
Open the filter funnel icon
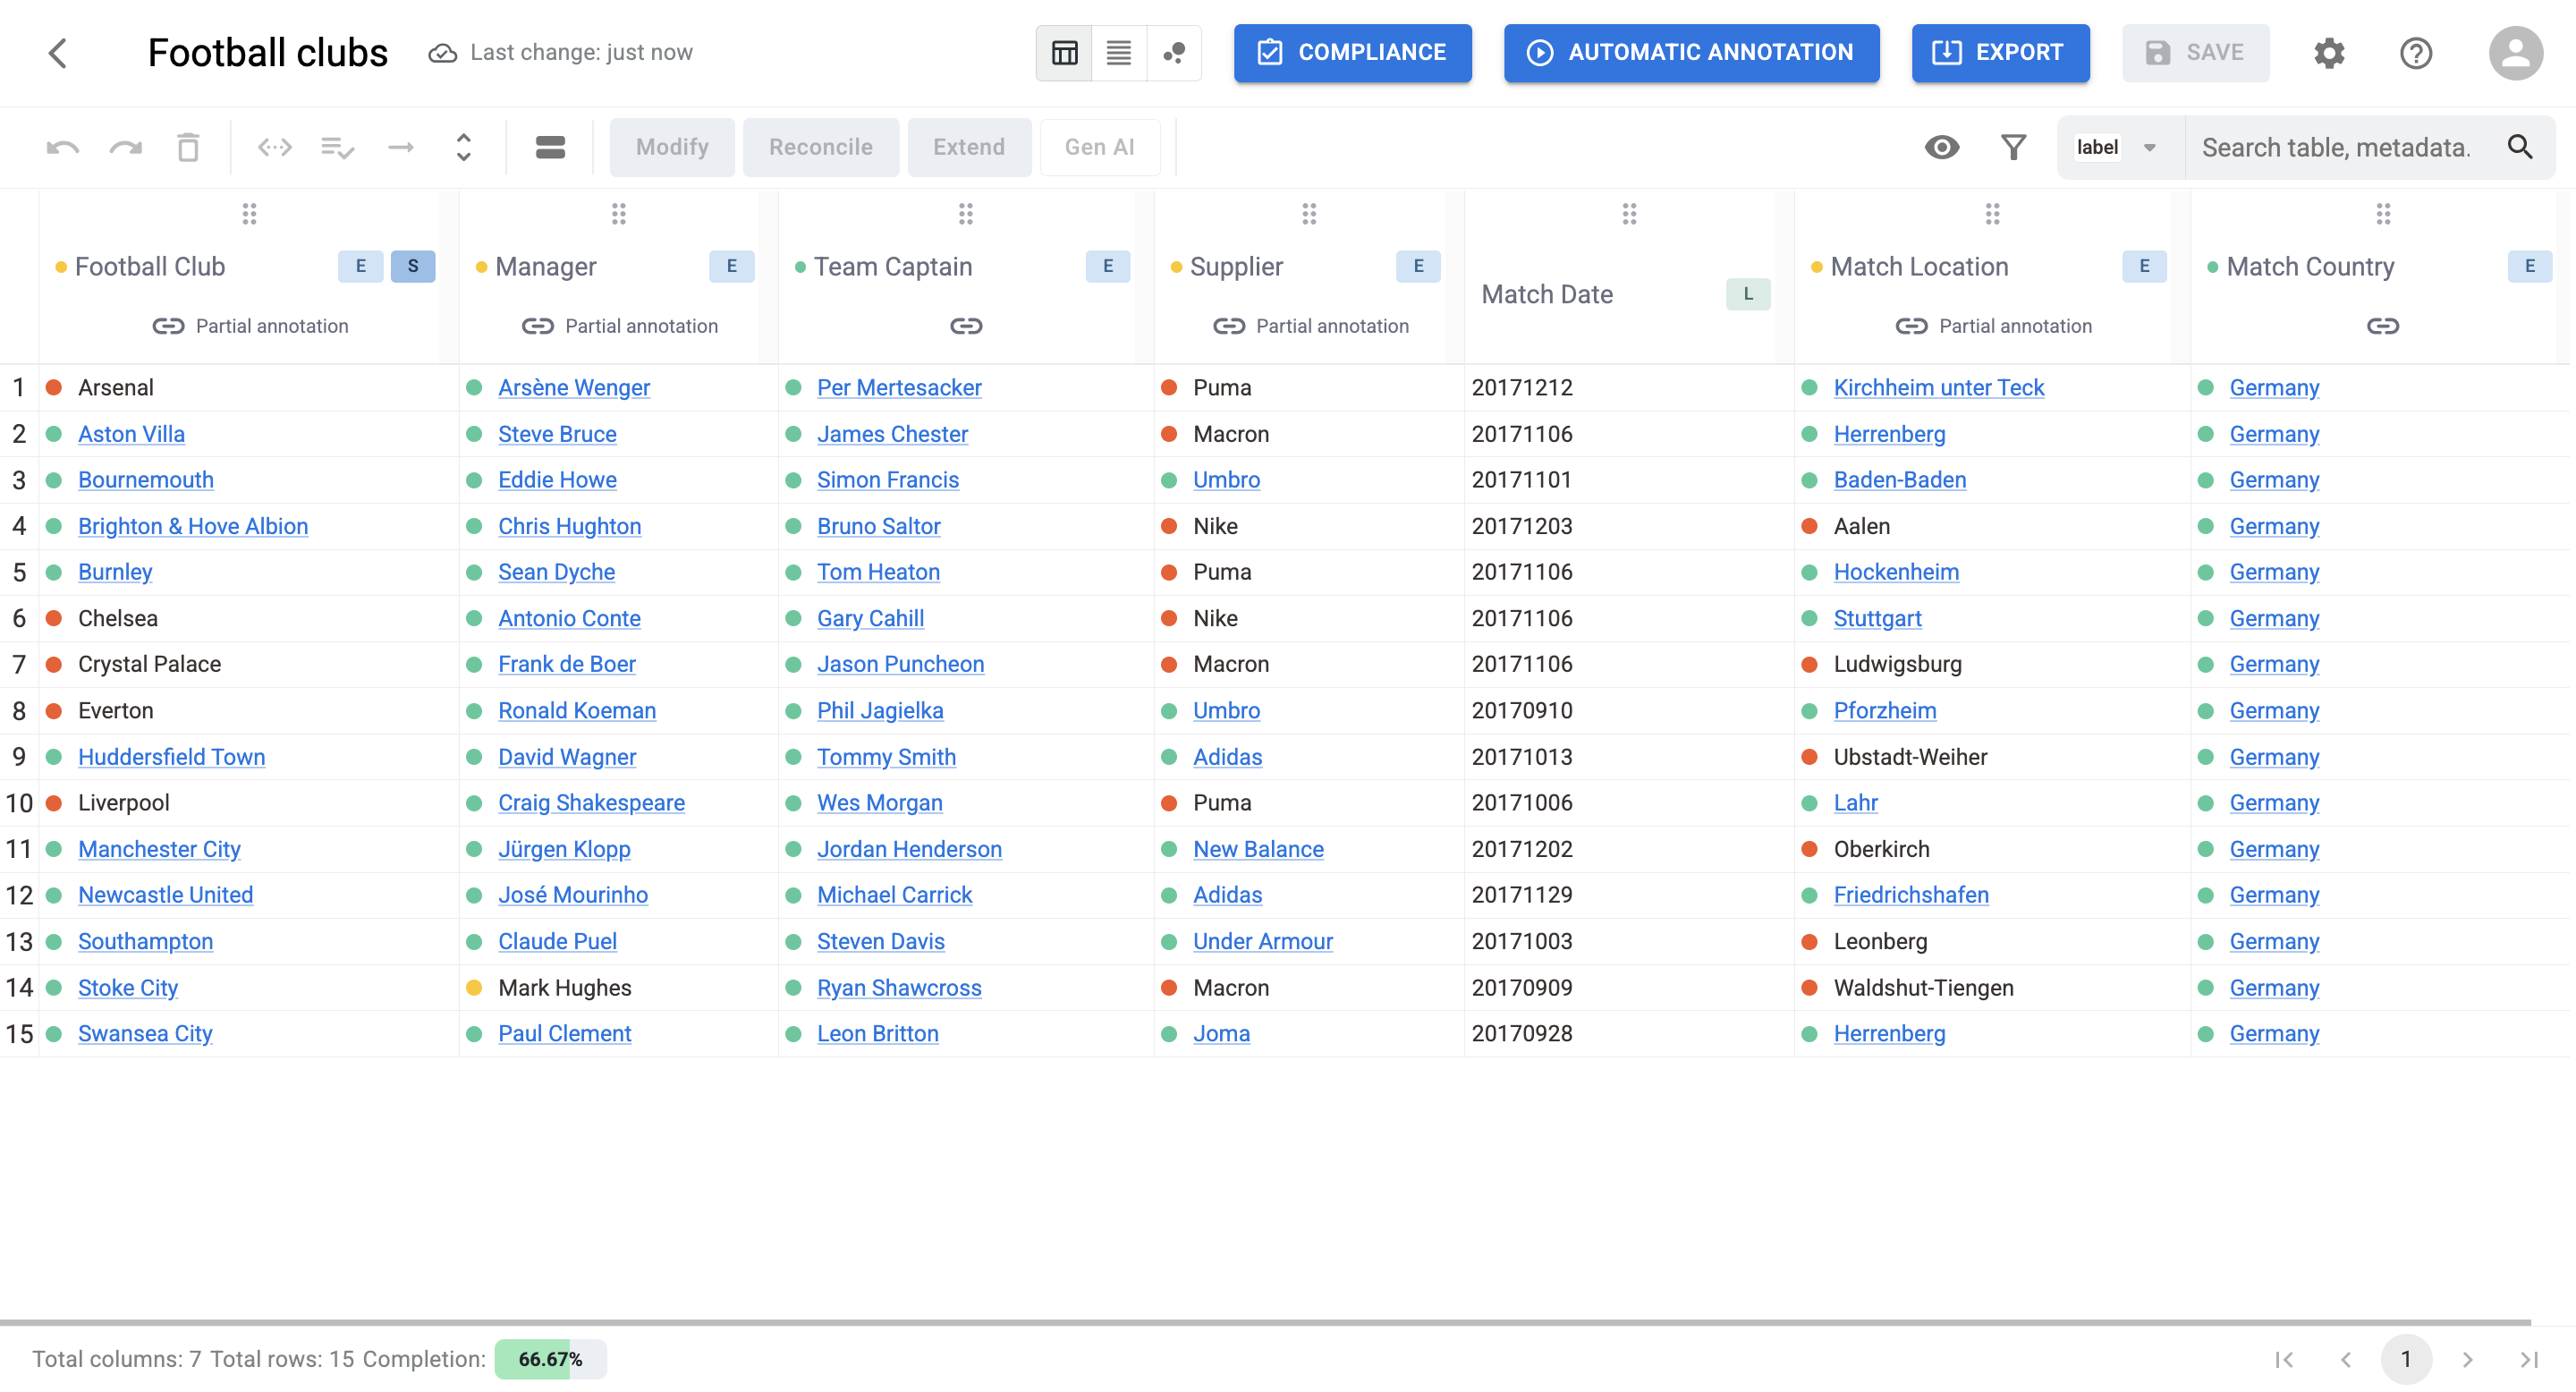[x=2014, y=148]
